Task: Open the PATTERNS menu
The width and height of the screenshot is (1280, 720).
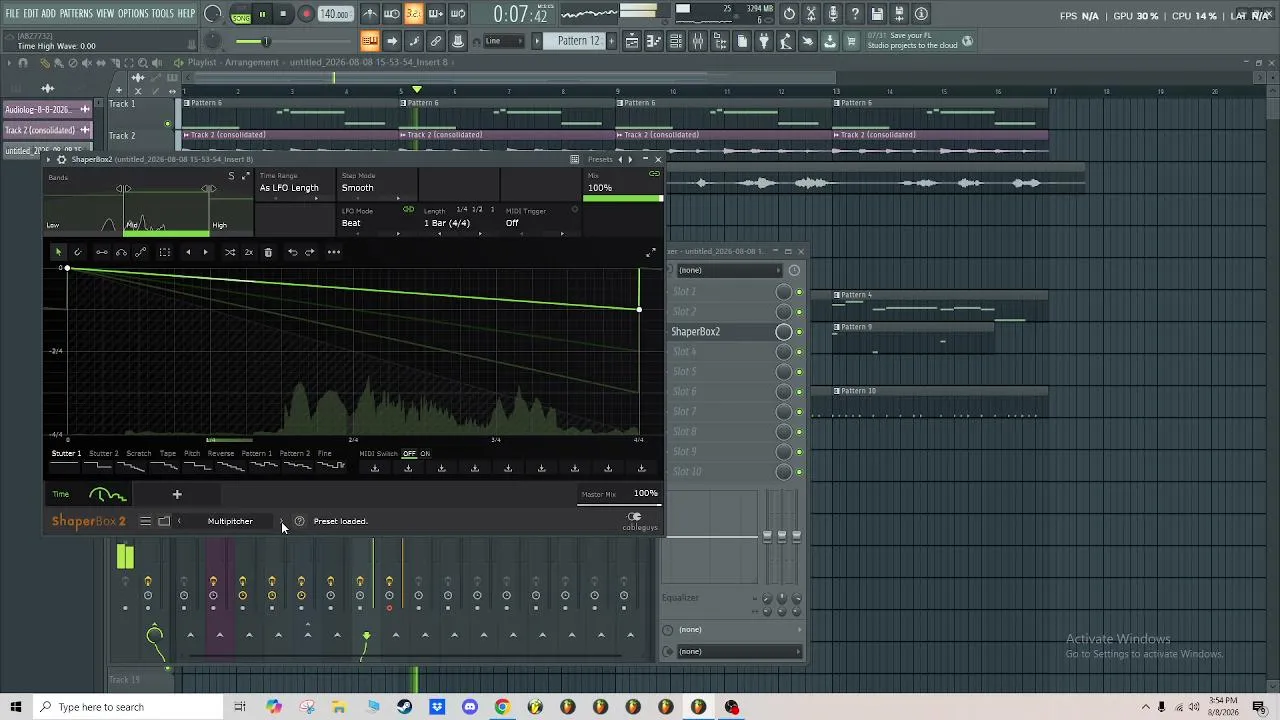Action: 76,14
